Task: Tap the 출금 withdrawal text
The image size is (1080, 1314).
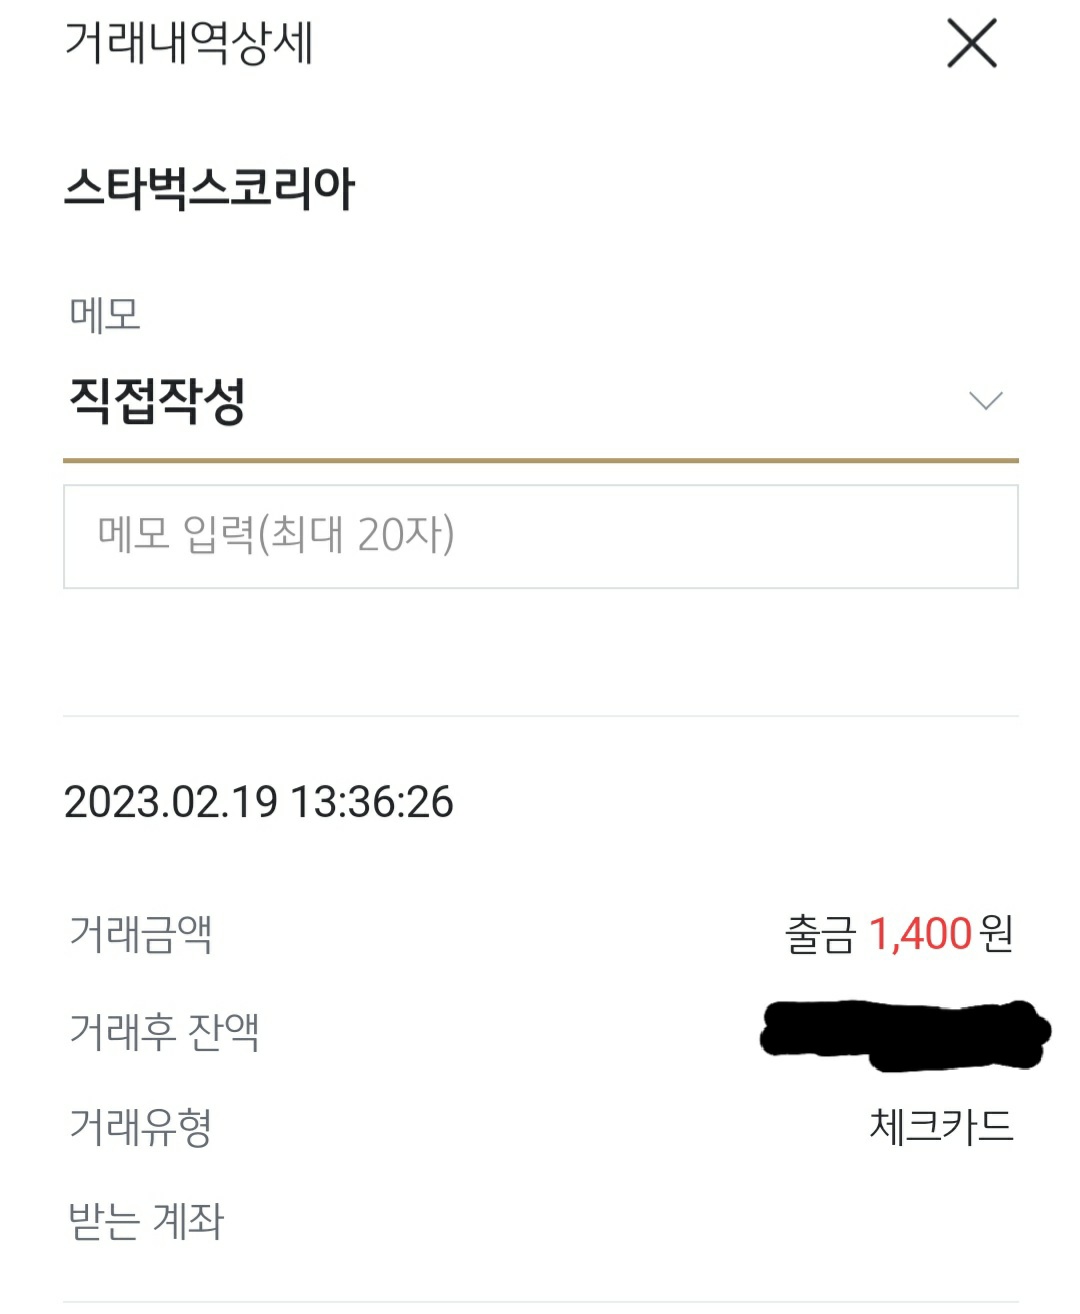Action: click(x=820, y=934)
